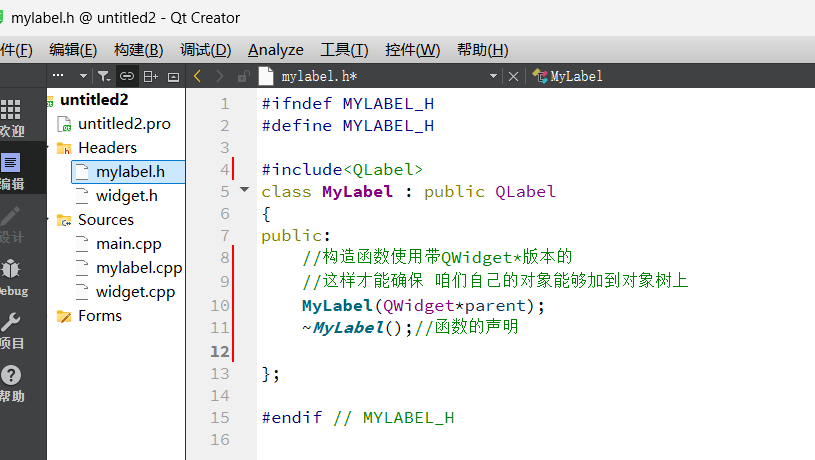Click the '#define MYLABEL_H' line
The image size is (815, 460).
point(348,126)
